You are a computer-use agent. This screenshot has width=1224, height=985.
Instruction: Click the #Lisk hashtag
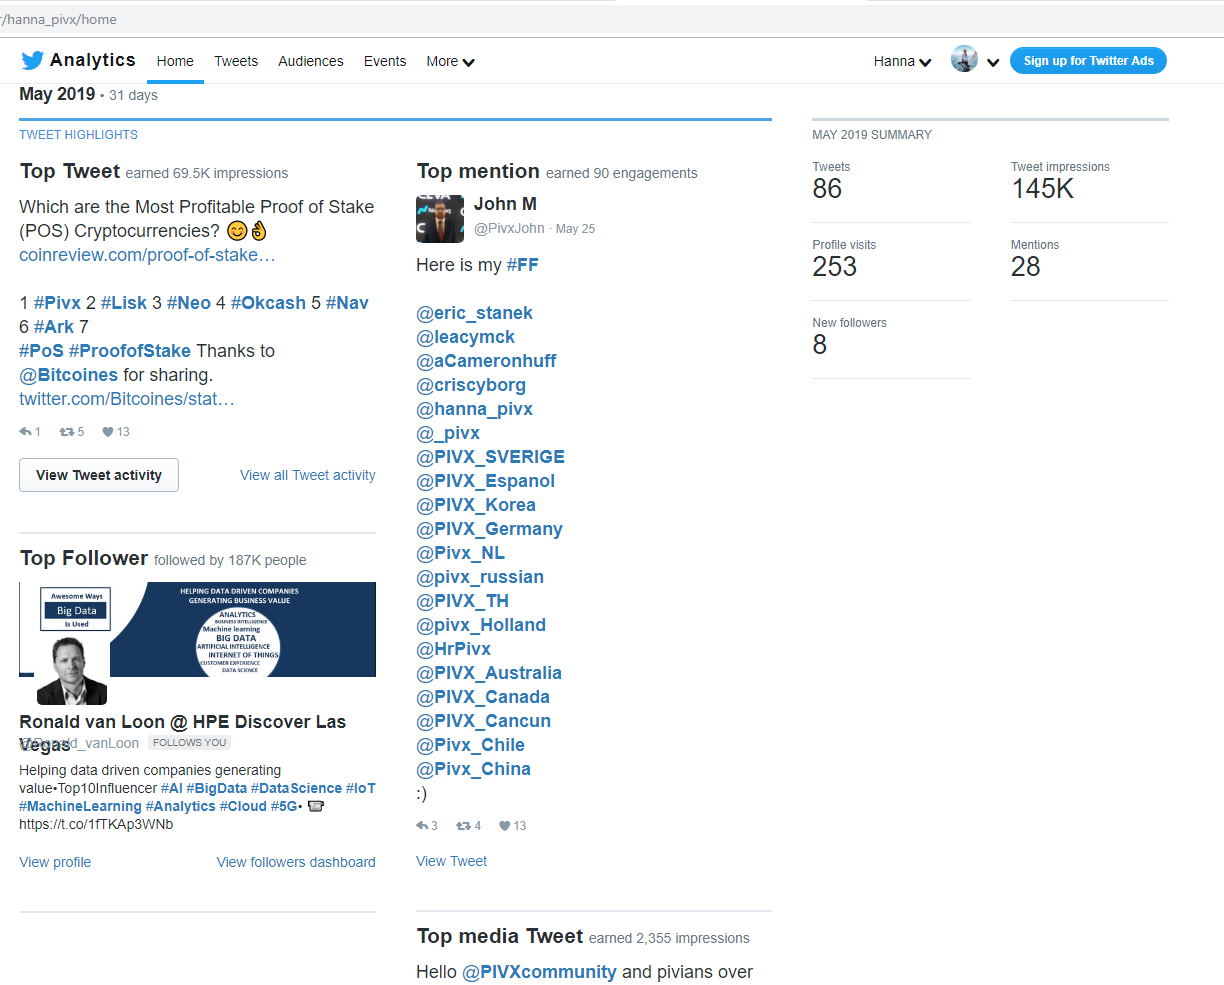[124, 303]
